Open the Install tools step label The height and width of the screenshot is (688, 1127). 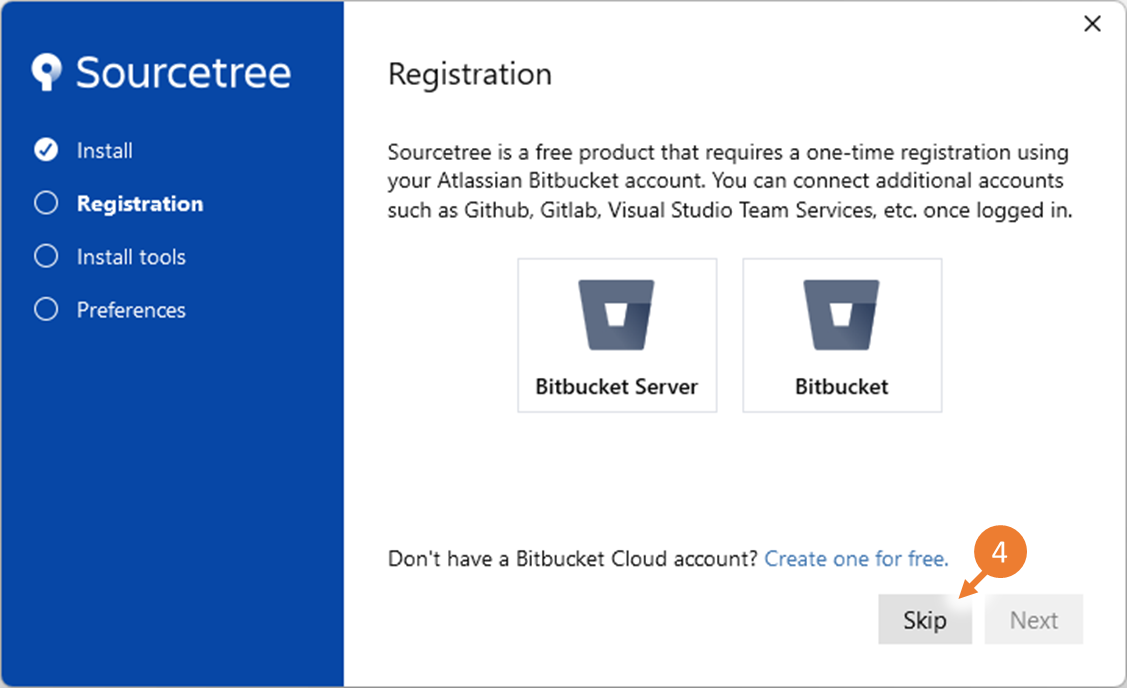(132, 257)
